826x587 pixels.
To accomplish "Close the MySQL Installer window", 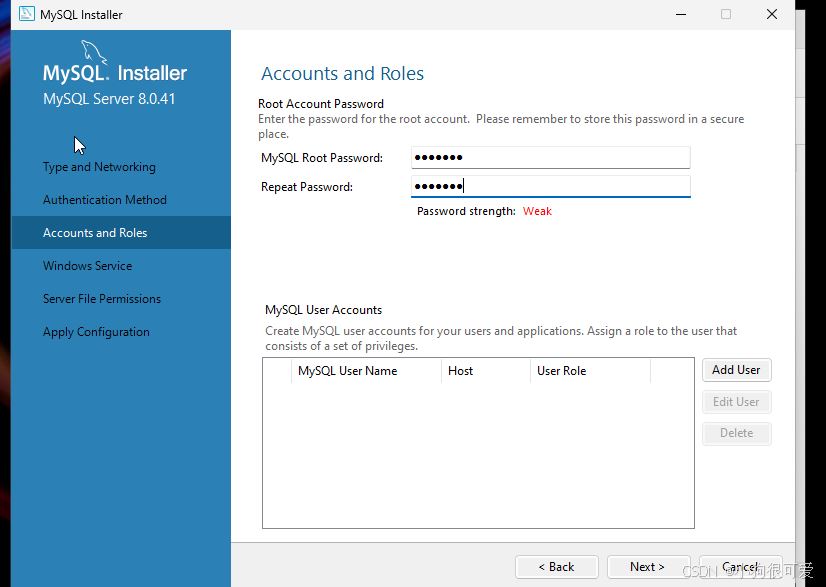I will (x=772, y=14).
